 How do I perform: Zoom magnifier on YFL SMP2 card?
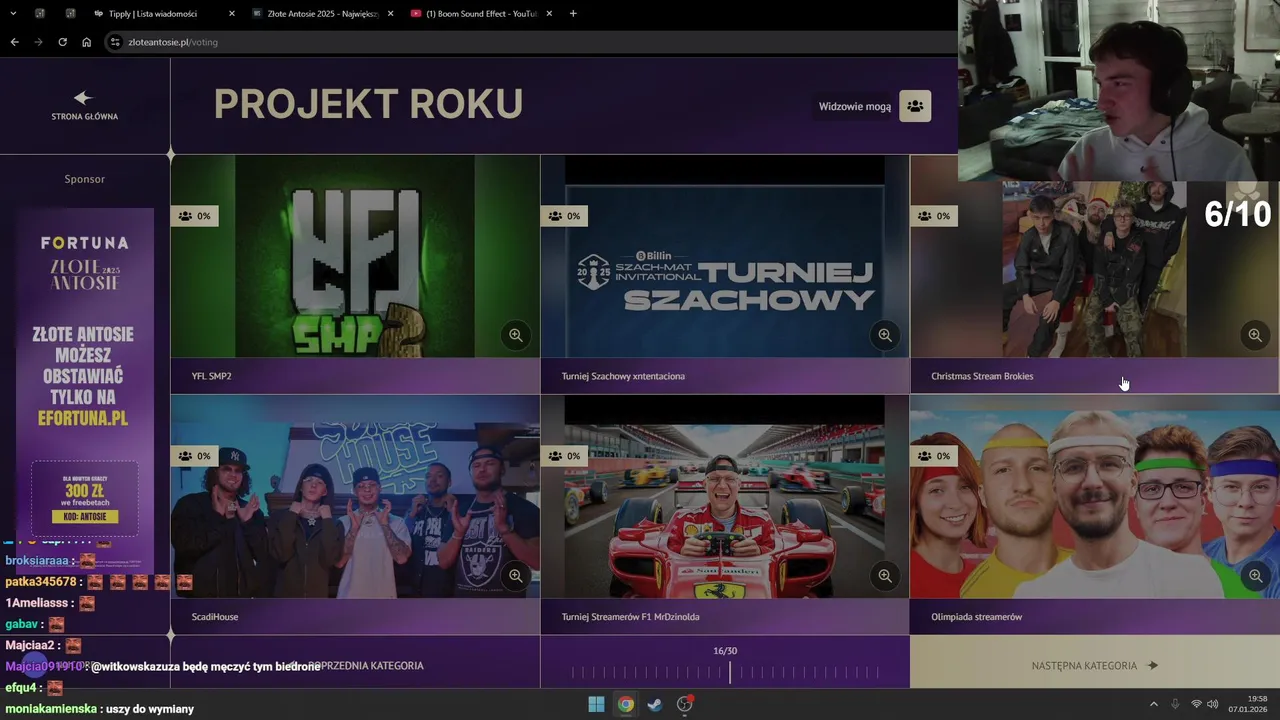(515, 335)
